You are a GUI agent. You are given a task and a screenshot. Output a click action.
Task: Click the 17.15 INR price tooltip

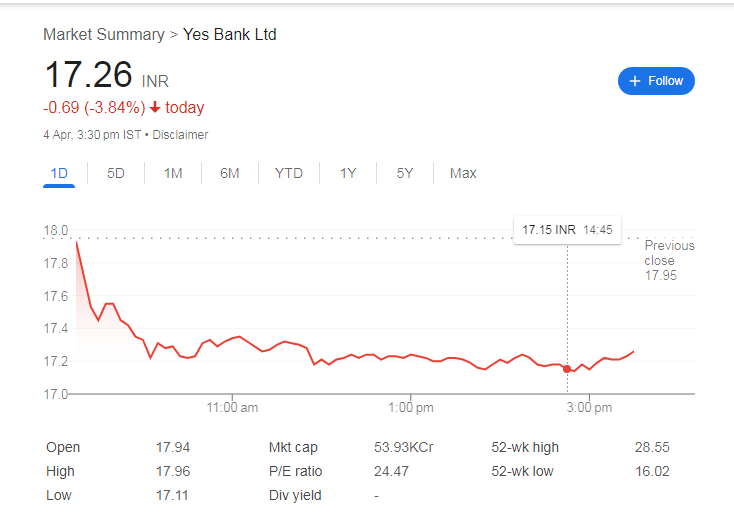(567, 230)
